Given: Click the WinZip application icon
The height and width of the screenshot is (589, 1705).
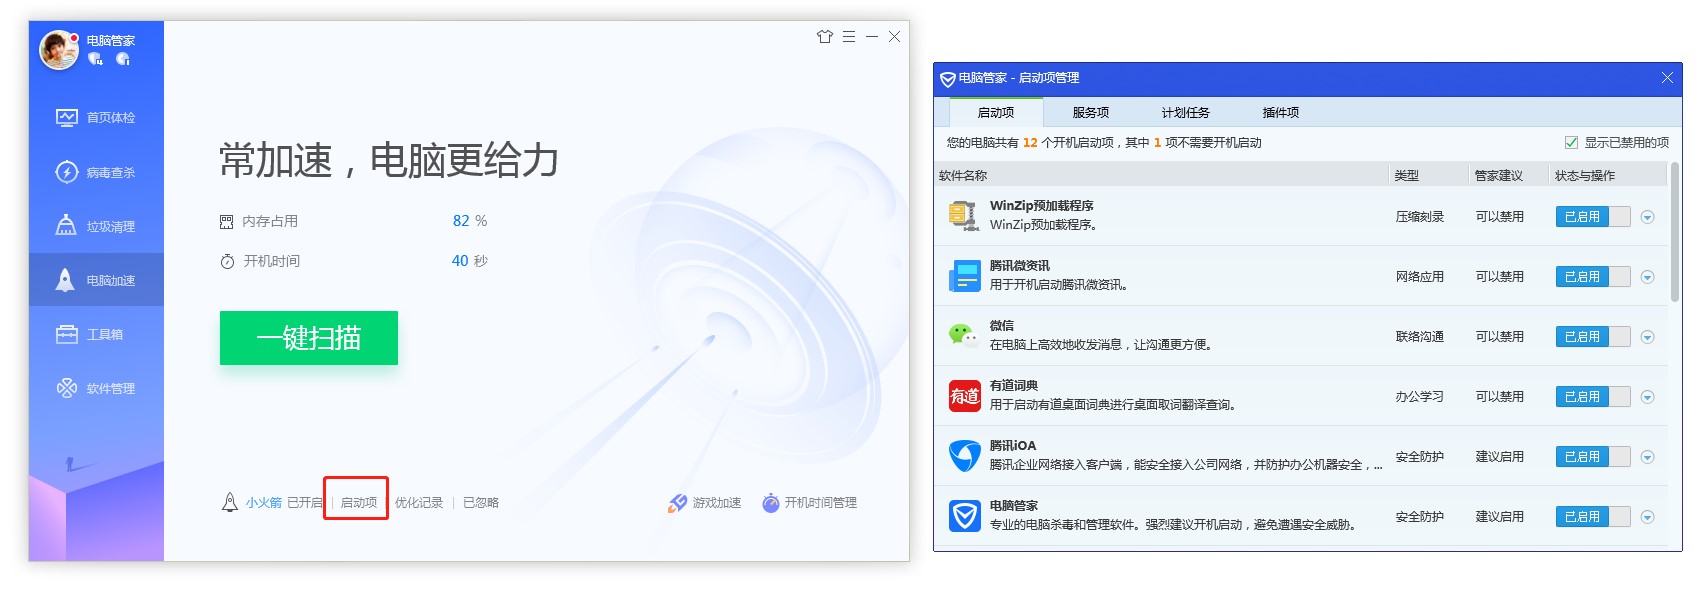Looking at the screenshot, I should 964,215.
